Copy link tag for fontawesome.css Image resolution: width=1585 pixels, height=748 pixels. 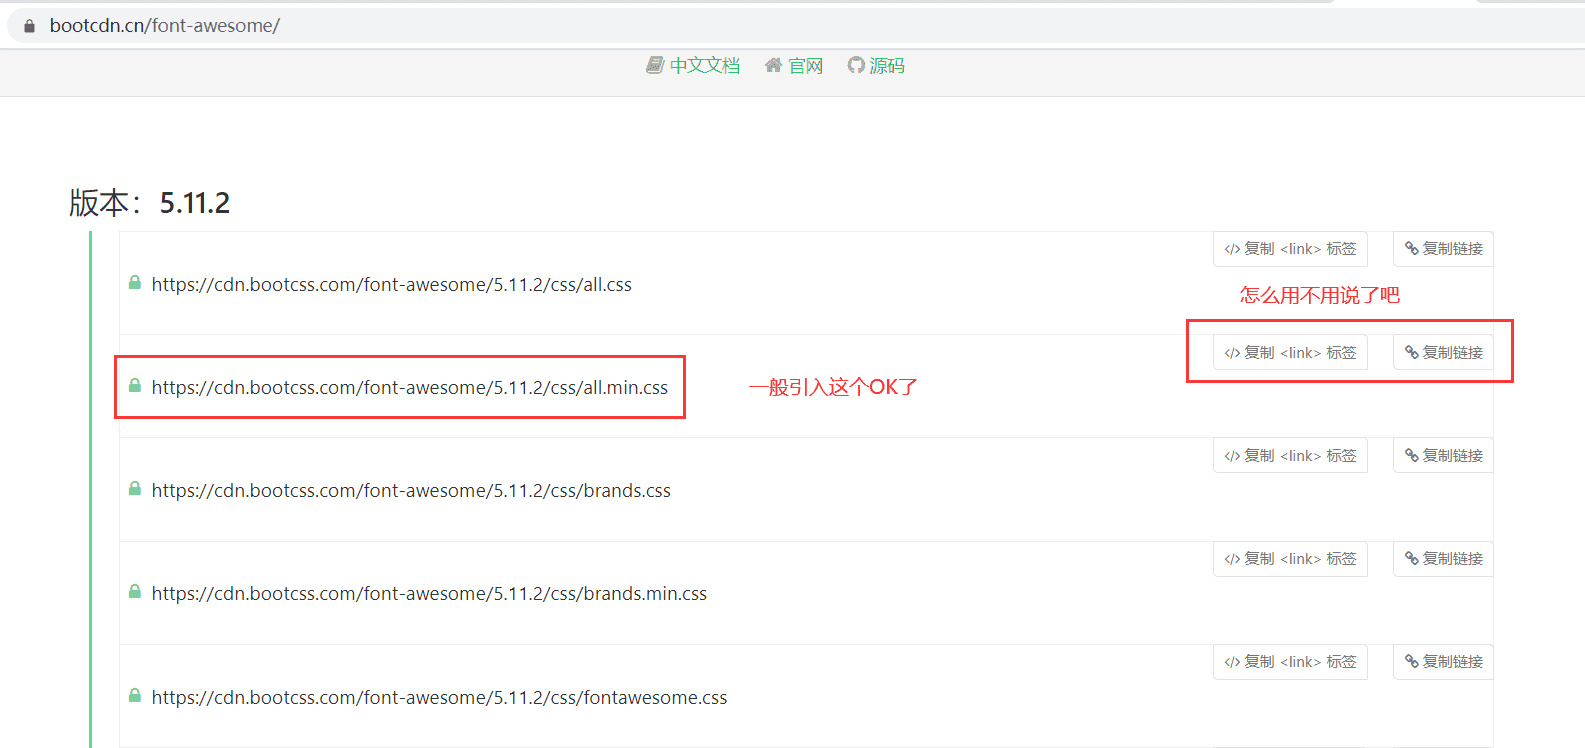tap(1290, 662)
